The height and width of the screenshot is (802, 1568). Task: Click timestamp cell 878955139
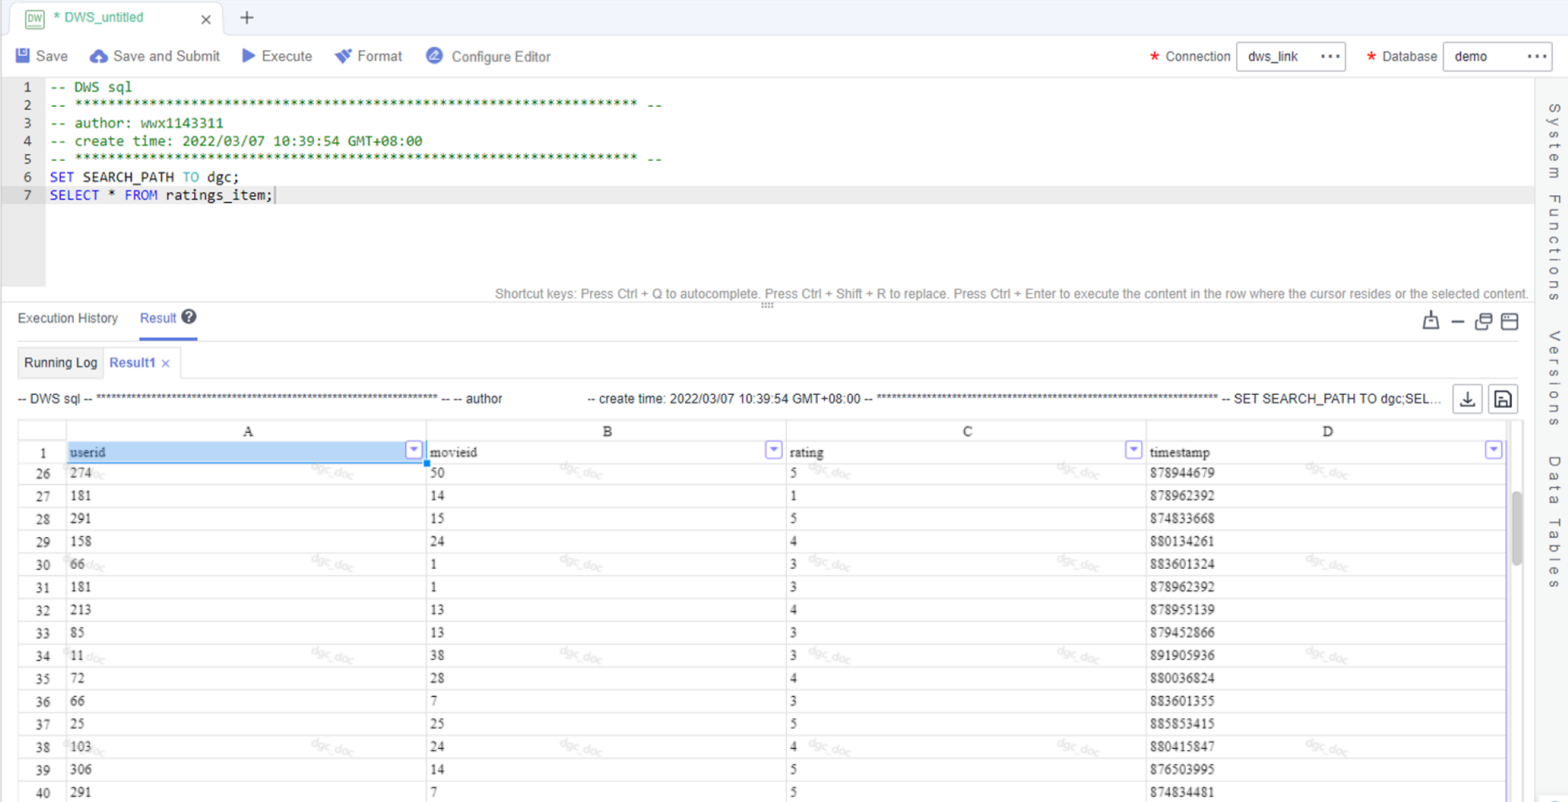click(1327, 609)
